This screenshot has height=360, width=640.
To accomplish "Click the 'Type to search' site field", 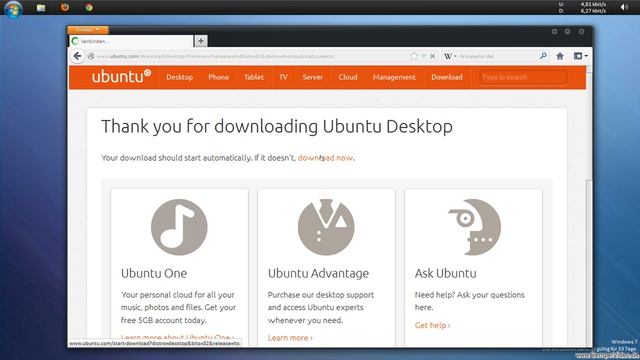I will (x=523, y=77).
